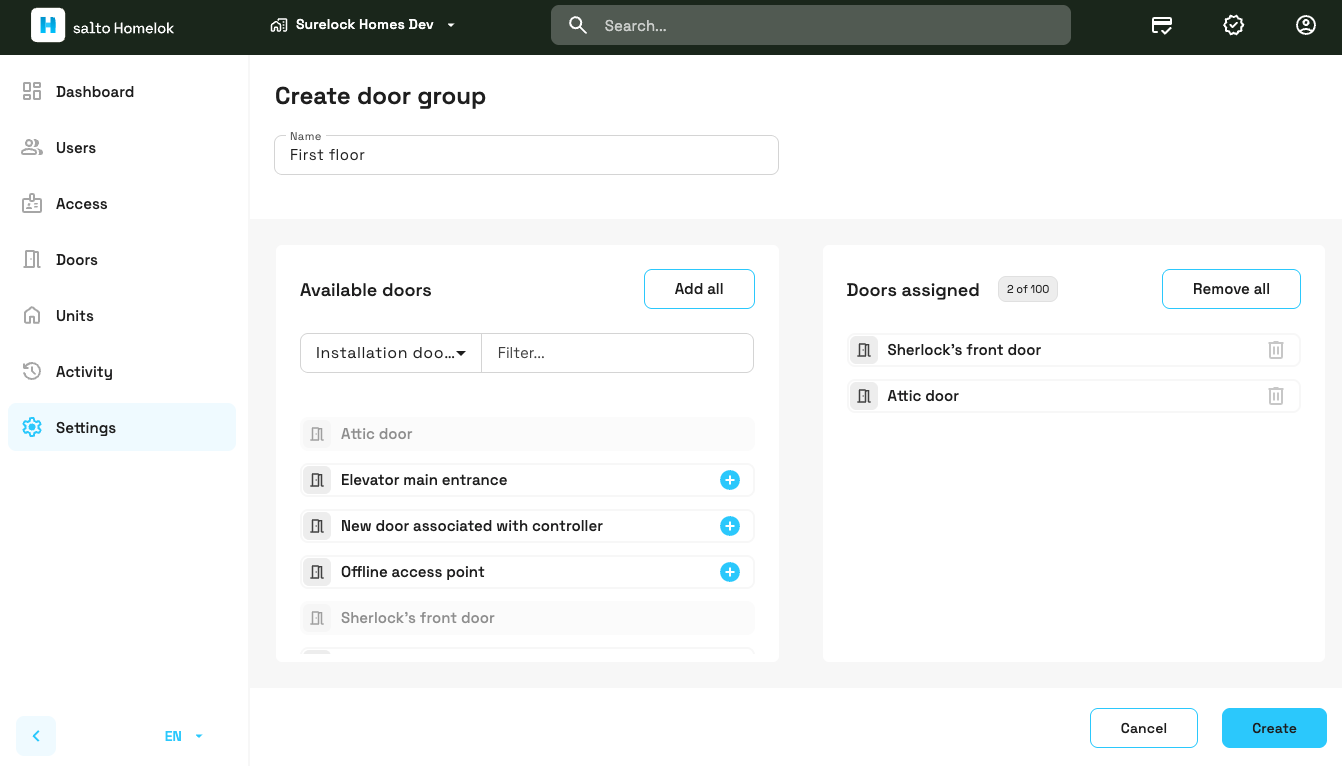Open the Surelock Homes Dev installation dropdown
Image resolution: width=1342 pixels, height=766 pixels.
(x=363, y=25)
